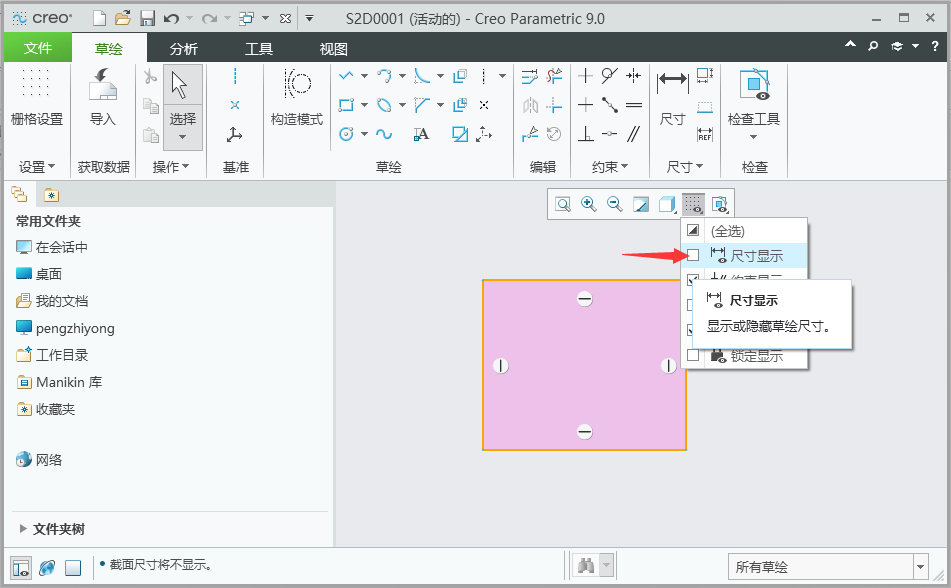951x588 pixels.
Task: Select the rectangle sketch tool
Action: 346,105
